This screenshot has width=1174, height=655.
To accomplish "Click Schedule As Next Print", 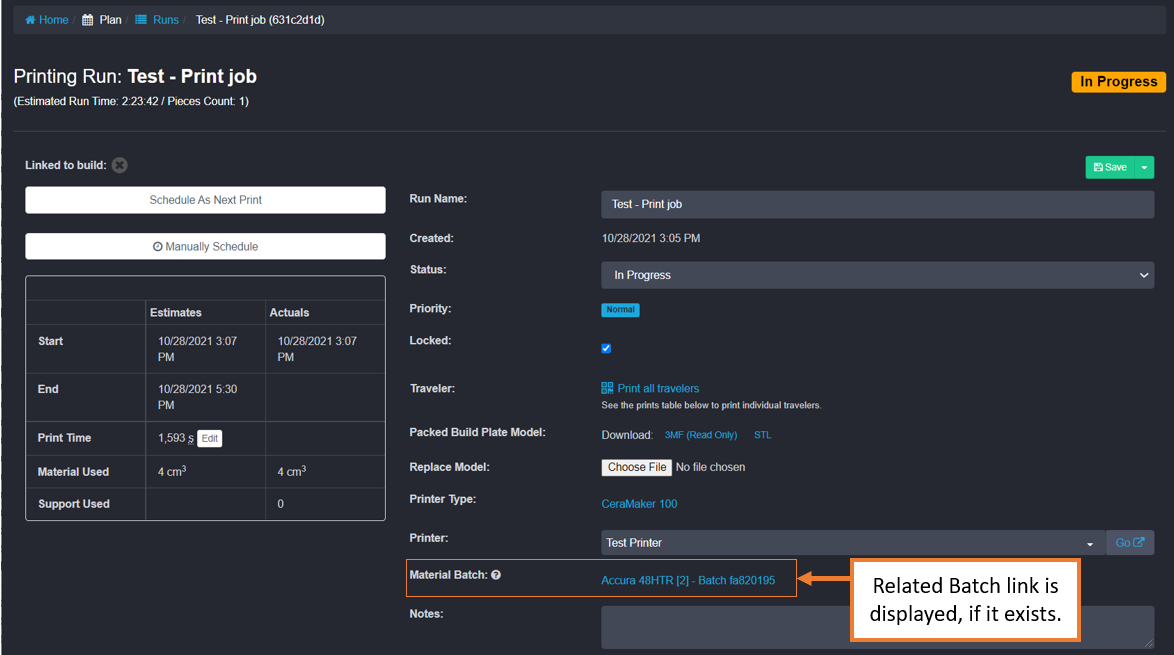I will pyautogui.click(x=205, y=200).
